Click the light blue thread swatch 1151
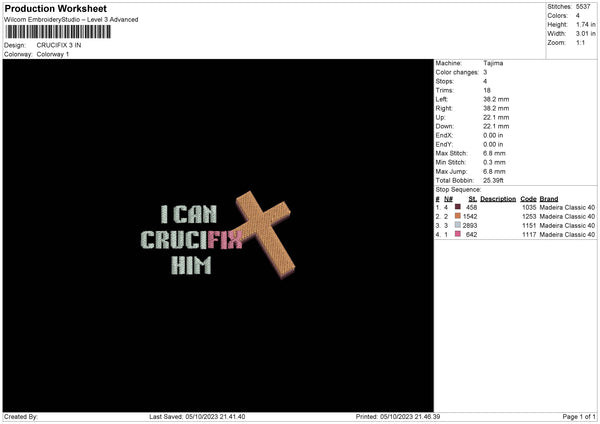600x424 pixels. tap(457, 225)
